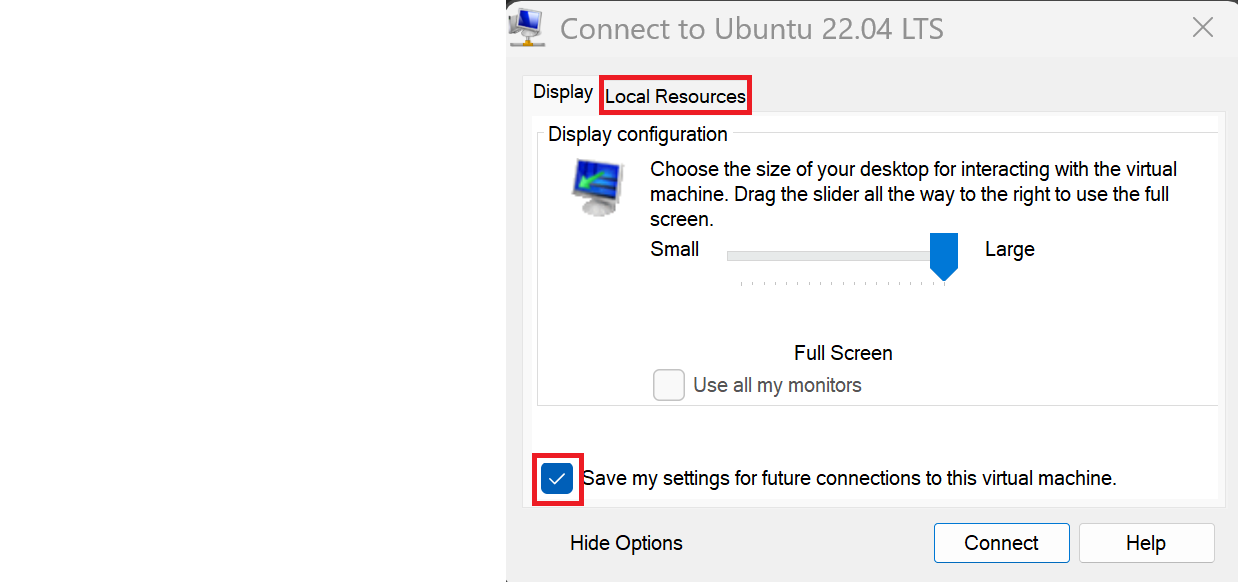Viewport: 1240px width, 582px height.
Task: Click the 'Display configuration' group heading
Action: tap(638, 134)
